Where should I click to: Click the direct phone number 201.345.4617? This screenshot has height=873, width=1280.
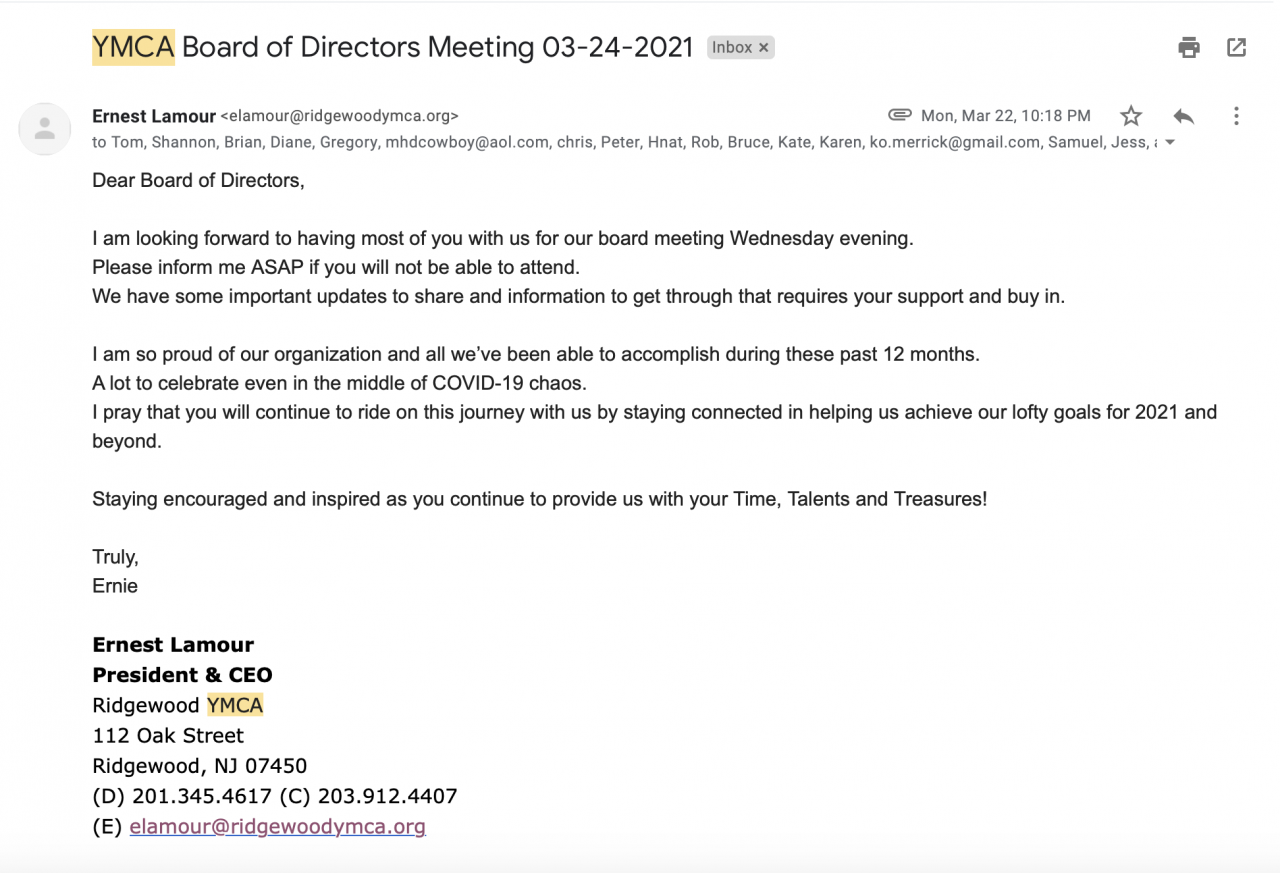202,796
